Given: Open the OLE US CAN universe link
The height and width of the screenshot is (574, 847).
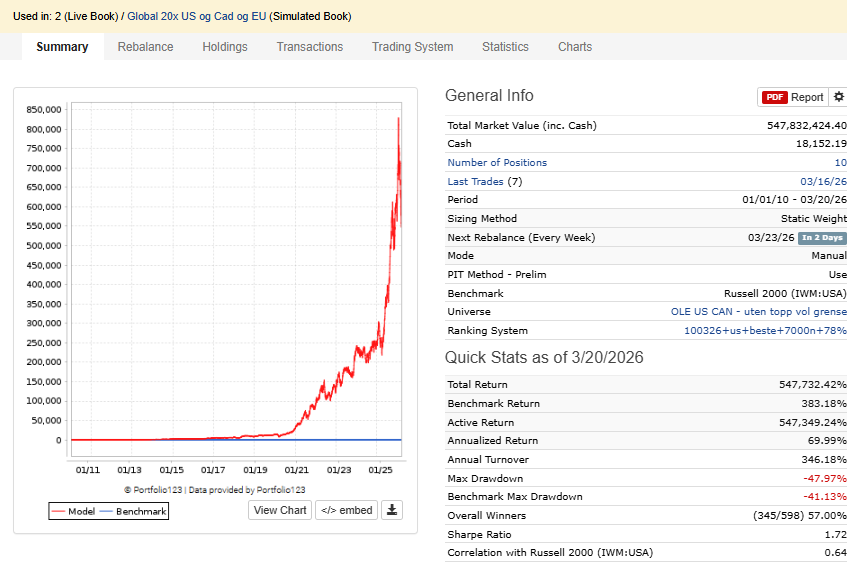Looking at the screenshot, I should pos(758,312).
